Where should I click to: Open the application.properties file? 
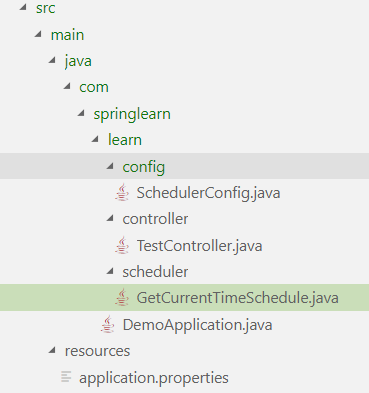154,378
